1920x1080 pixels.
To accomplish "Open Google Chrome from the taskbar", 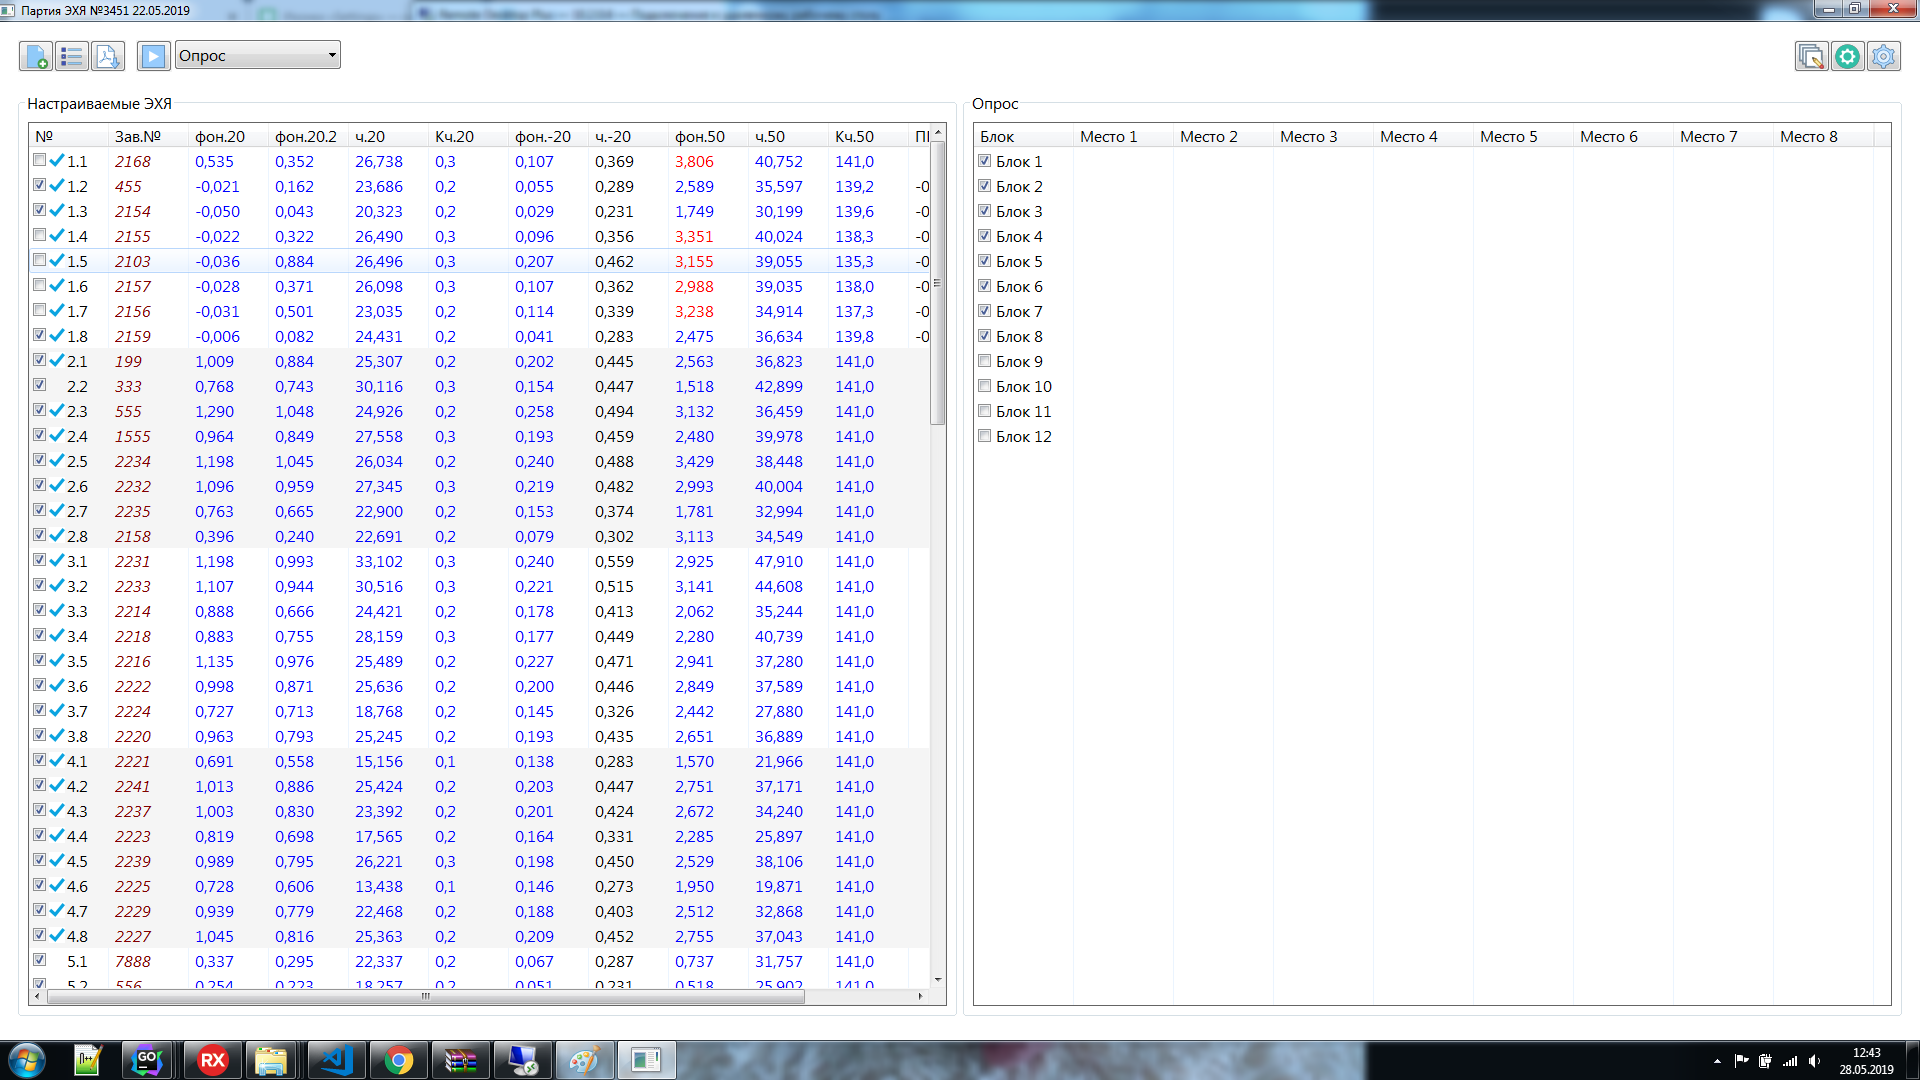I will point(399,1060).
